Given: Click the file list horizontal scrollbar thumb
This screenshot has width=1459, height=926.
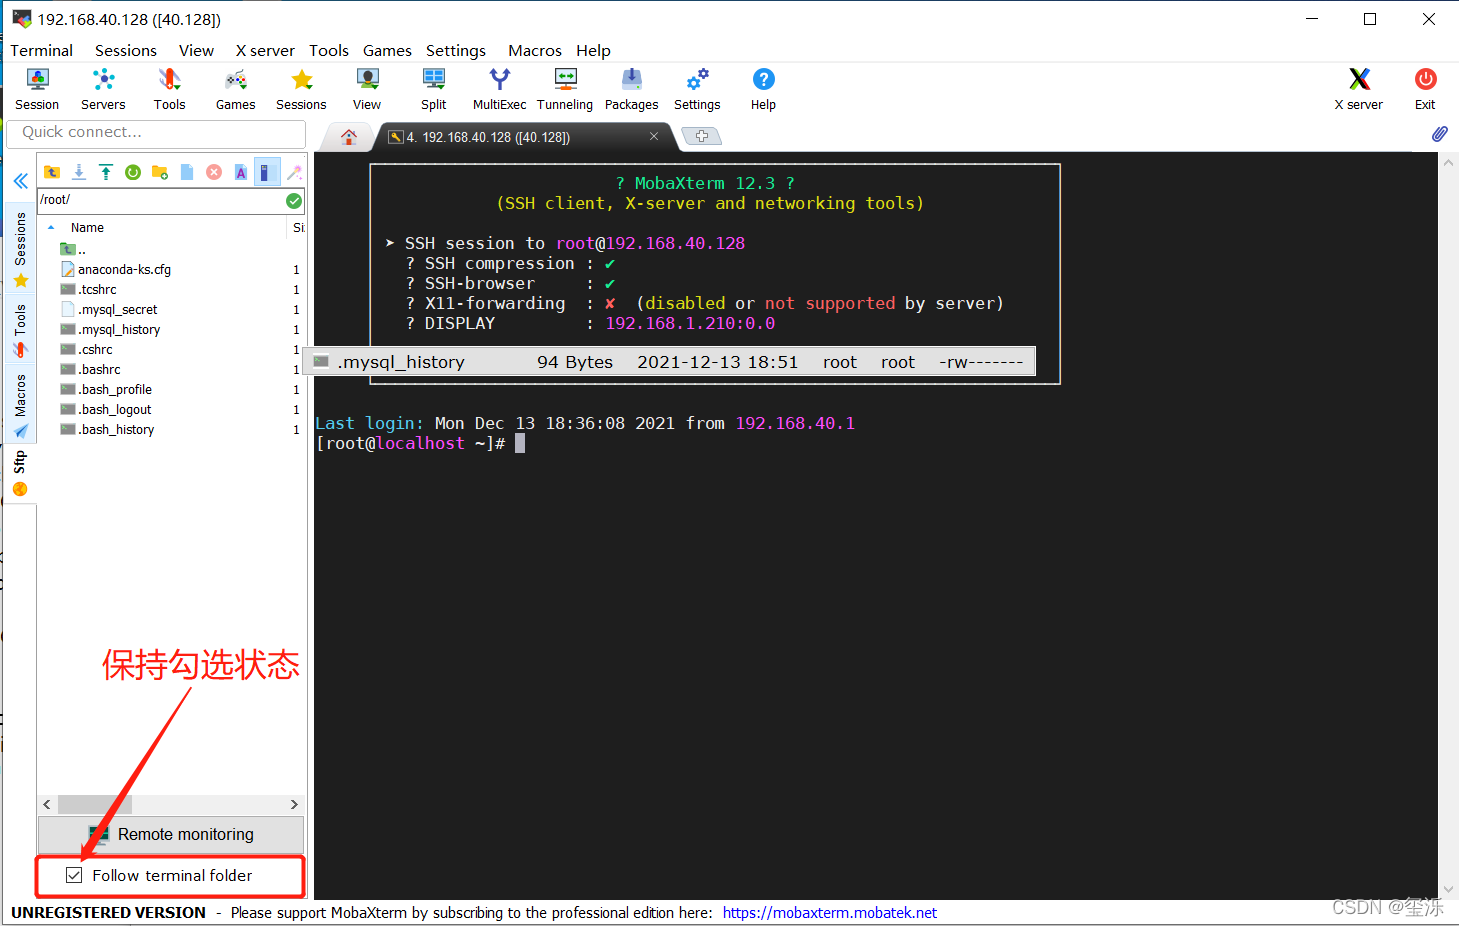Looking at the screenshot, I should 95,804.
